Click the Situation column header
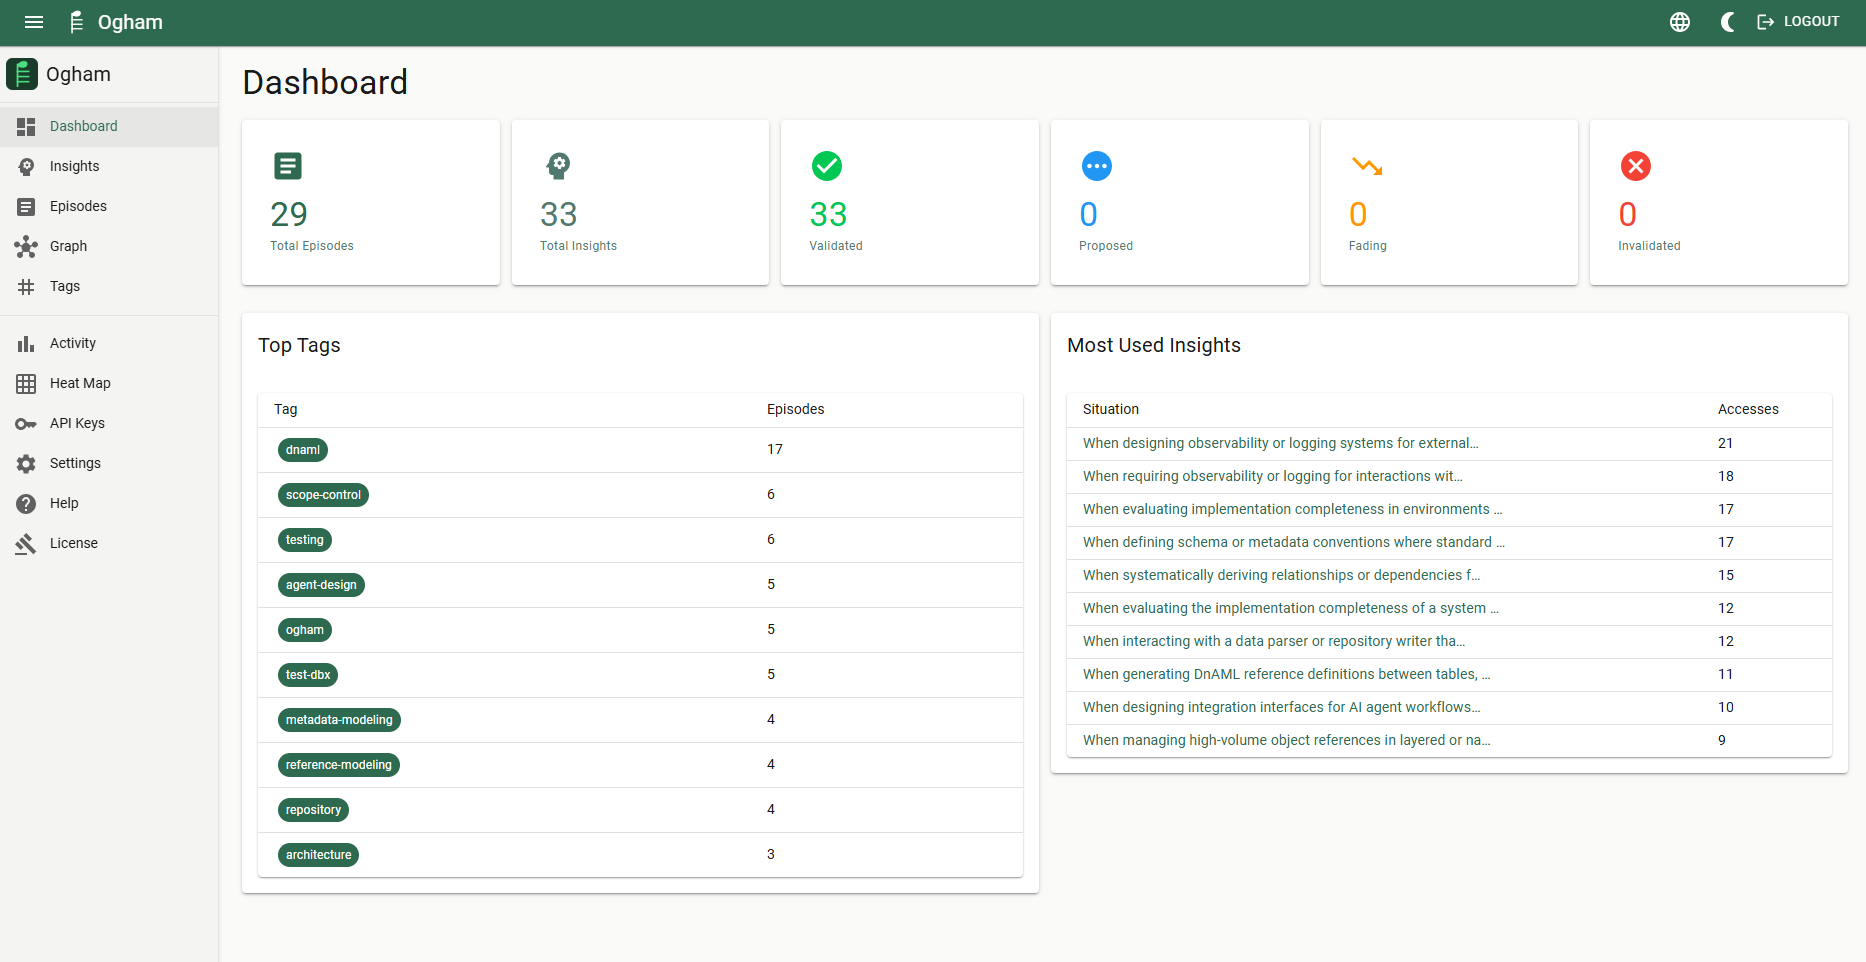 click(x=1111, y=409)
